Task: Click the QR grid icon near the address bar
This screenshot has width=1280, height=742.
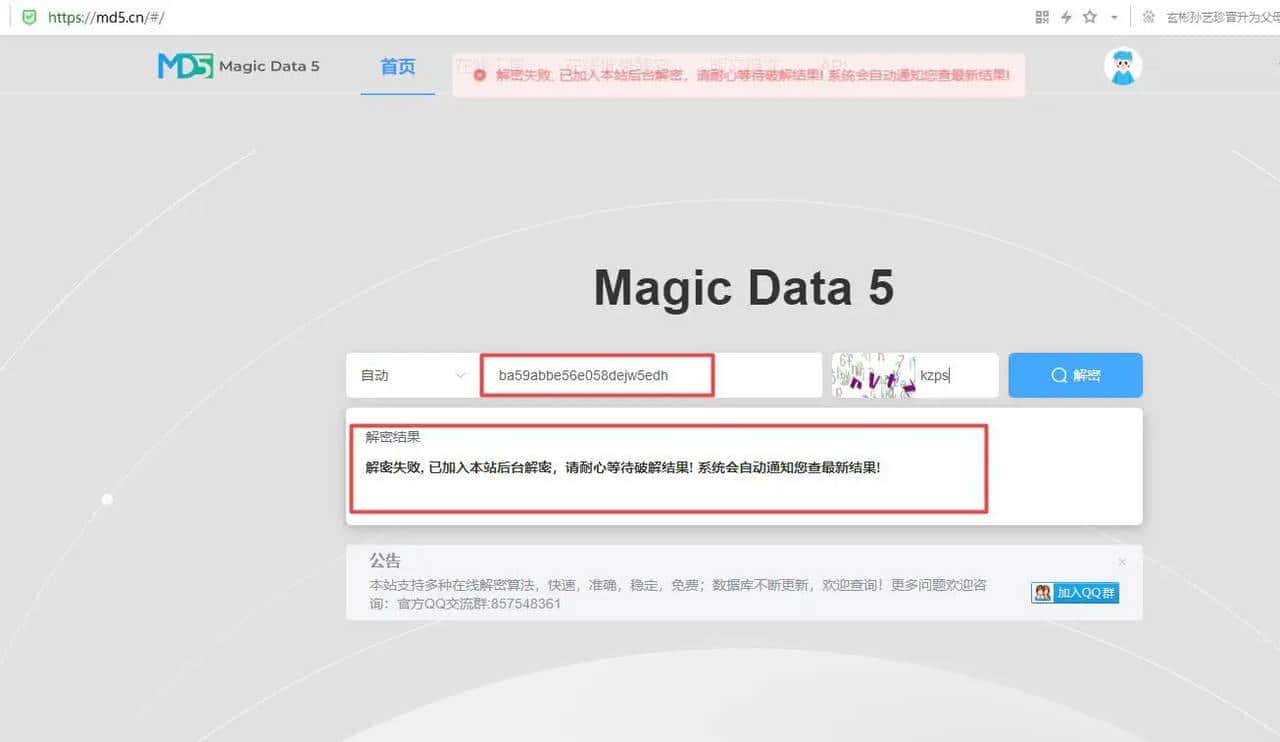Action: (x=1042, y=15)
